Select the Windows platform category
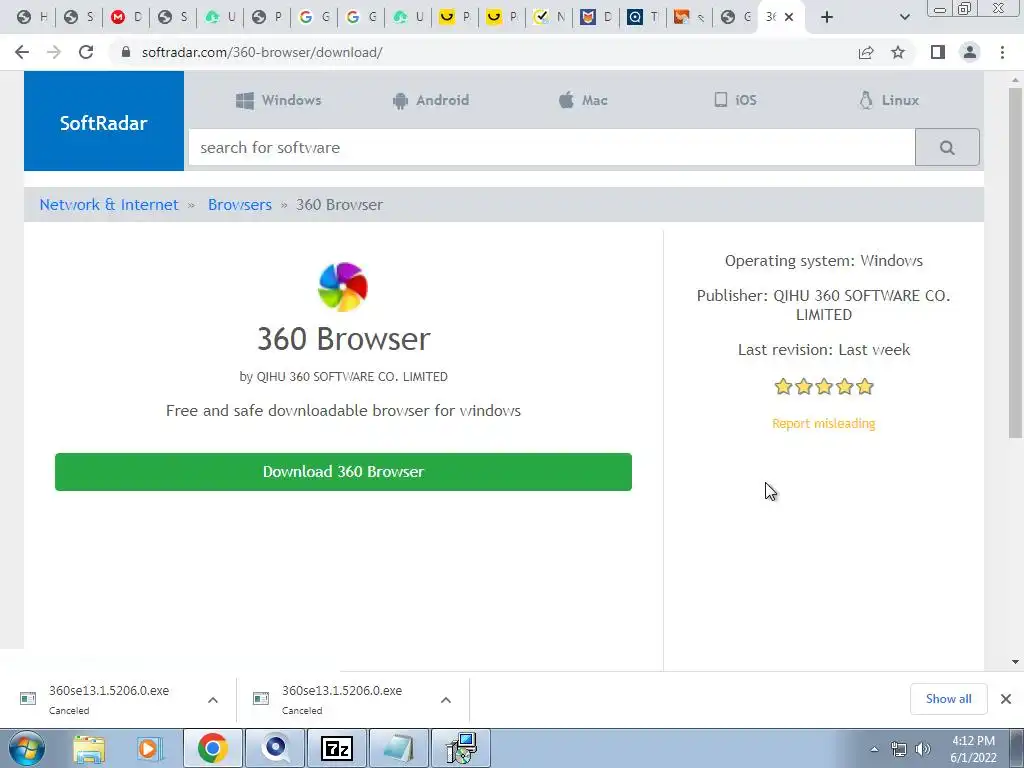Image resolution: width=1024 pixels, height=768 pixels. click(278, 100)
